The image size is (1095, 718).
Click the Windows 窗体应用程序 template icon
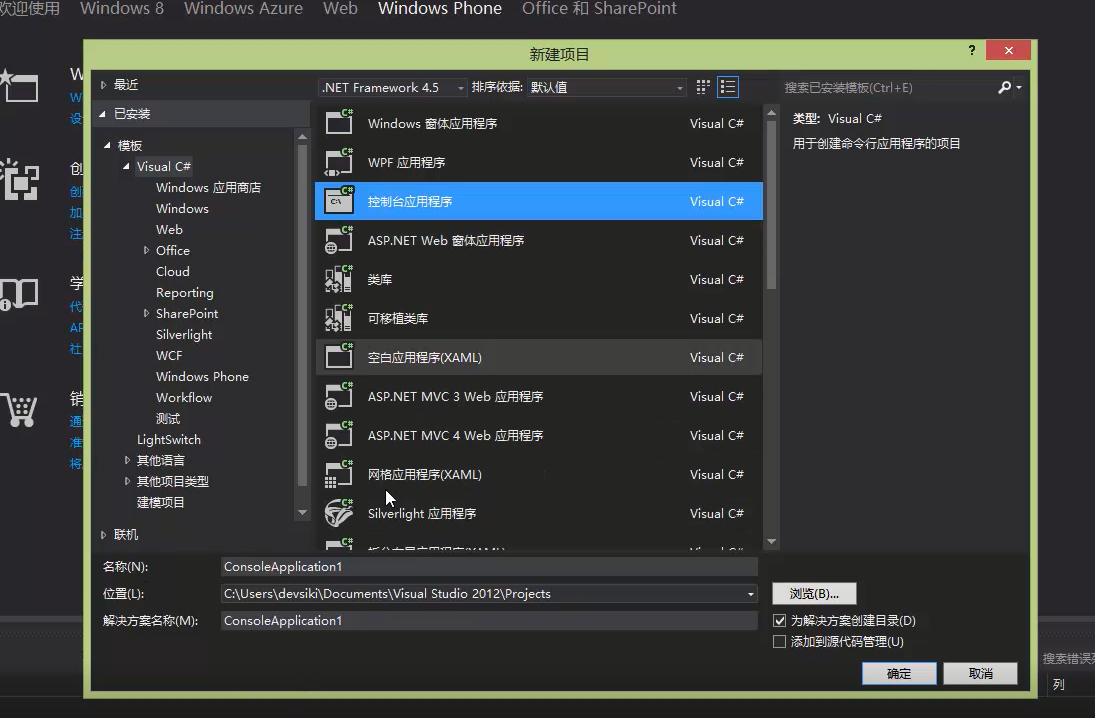coord(339,123)
